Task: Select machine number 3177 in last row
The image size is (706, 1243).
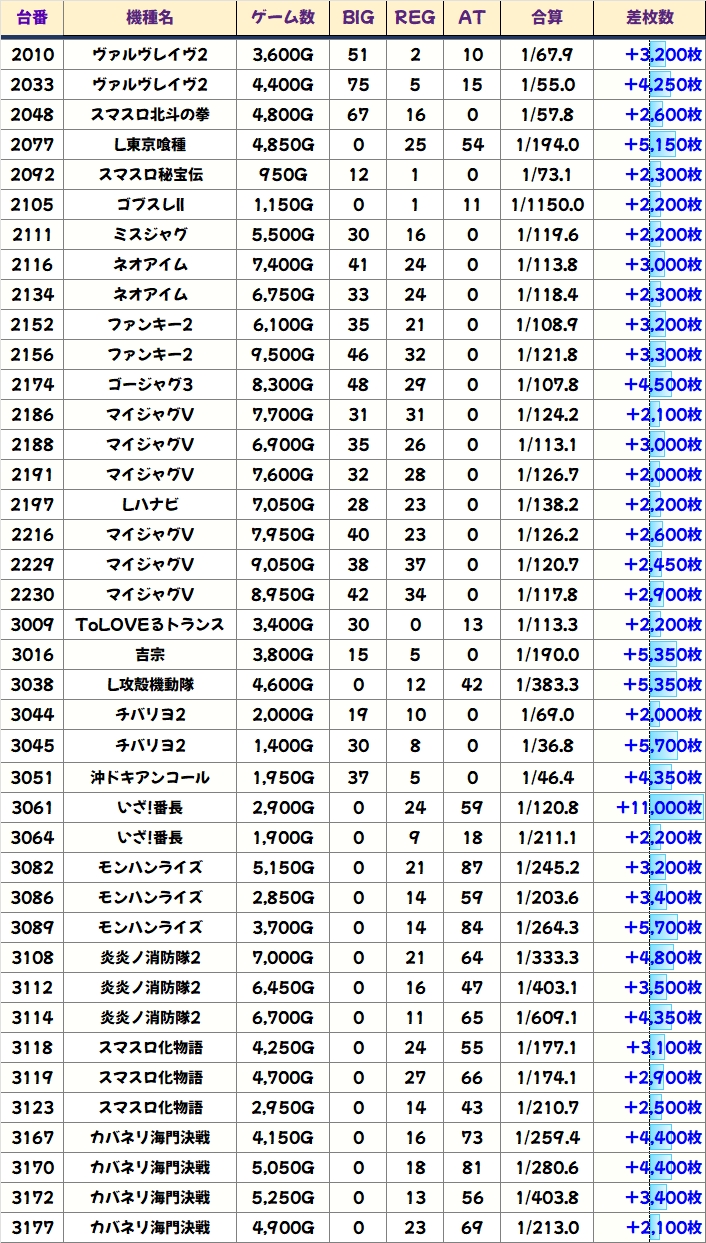Action: point(33,1227)
